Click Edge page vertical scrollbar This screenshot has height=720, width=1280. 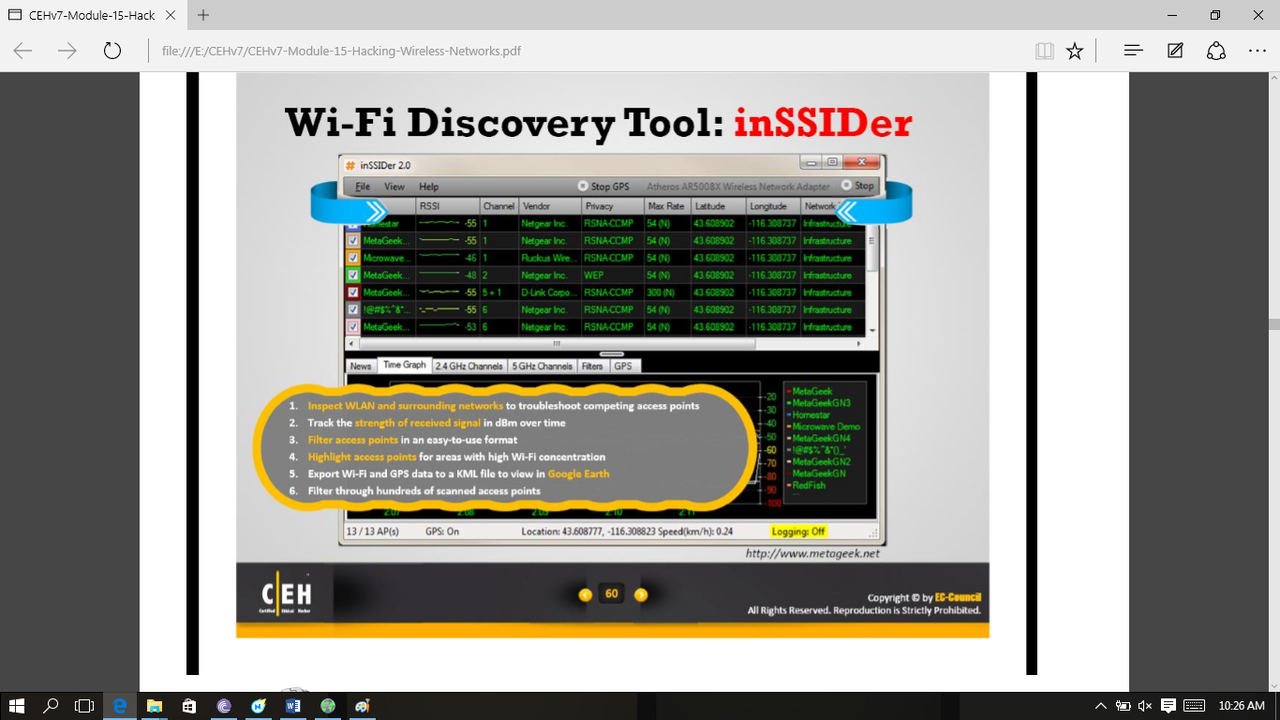(1272, 324)
